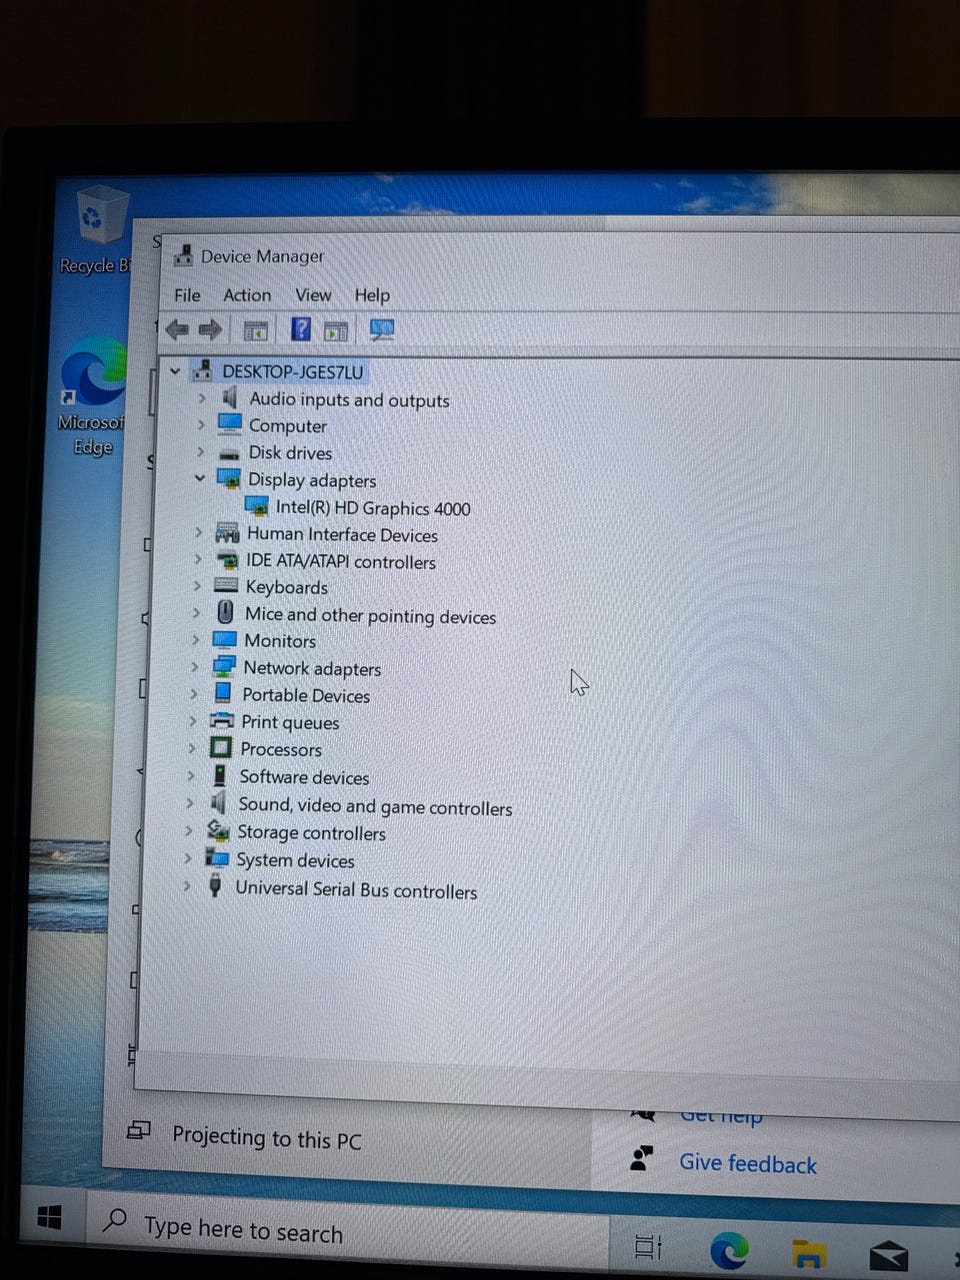Click the Computer category monitor icon
Image resolution: width=960 pixels, height=1280 pixels.
[x=230, y=425]
